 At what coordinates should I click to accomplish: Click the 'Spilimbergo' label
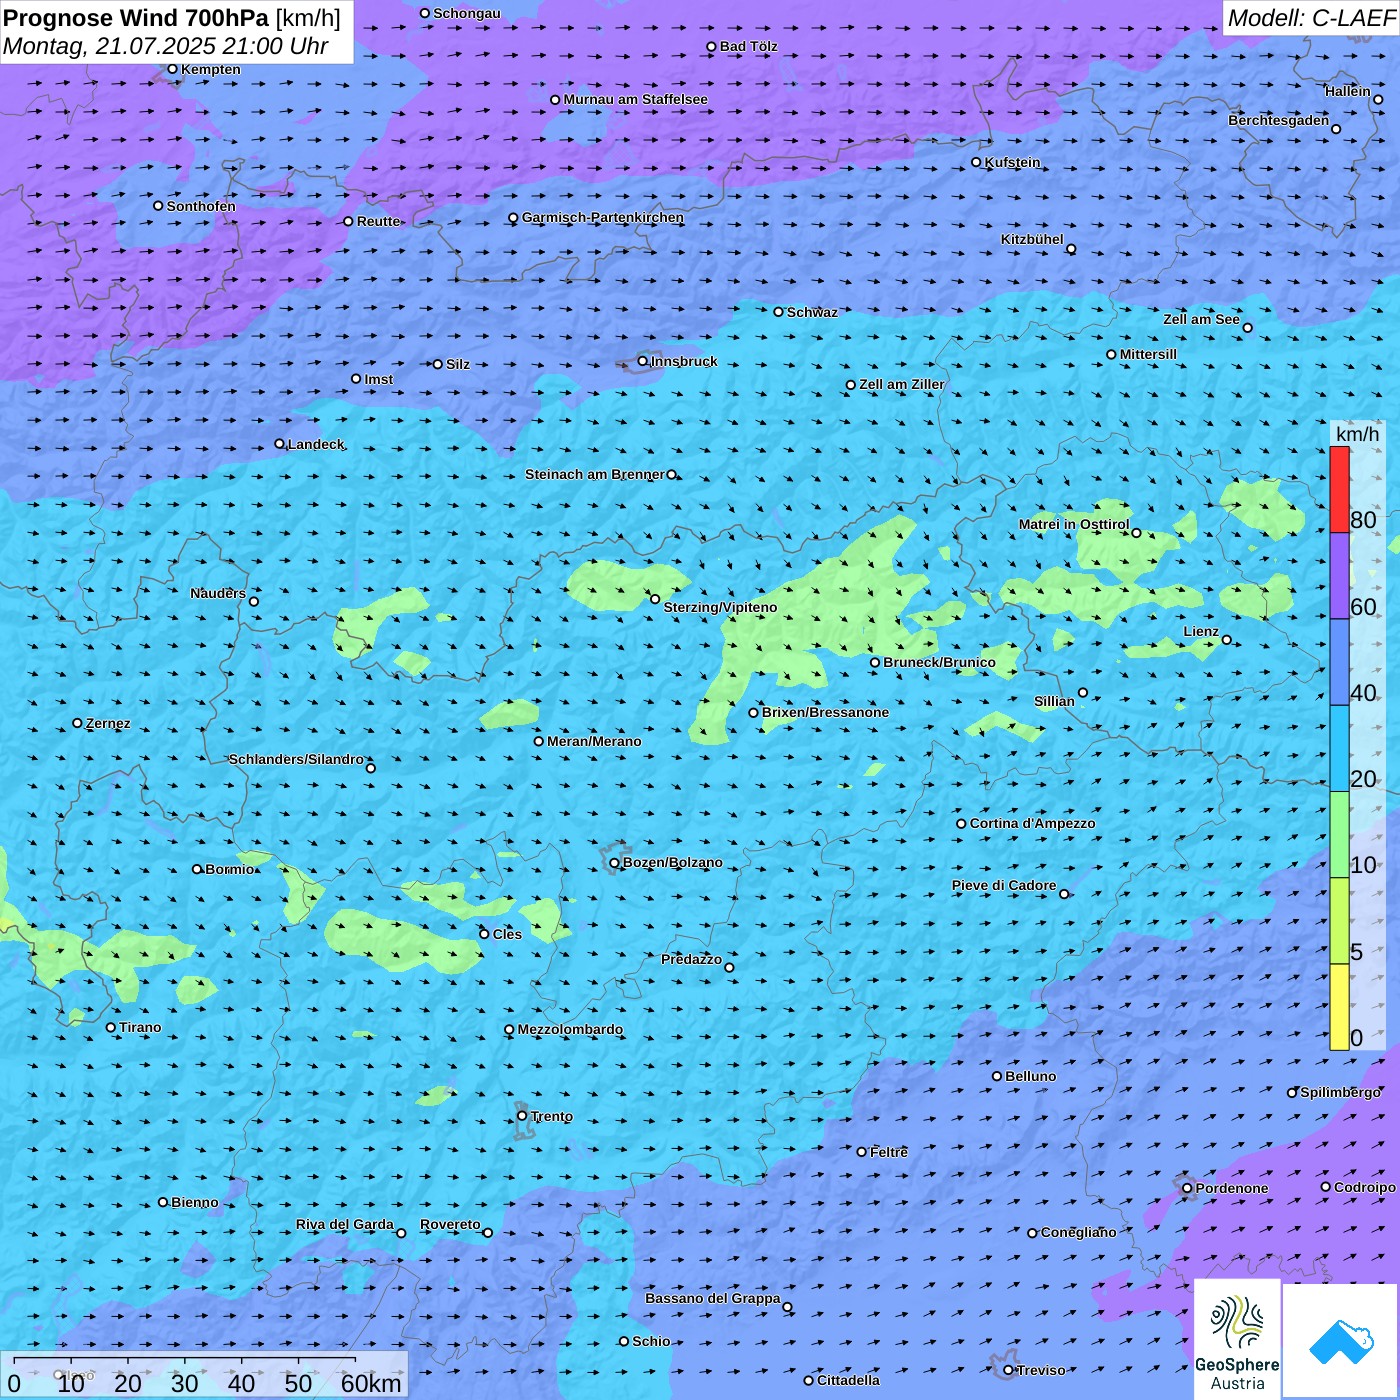(1340, 1092)
